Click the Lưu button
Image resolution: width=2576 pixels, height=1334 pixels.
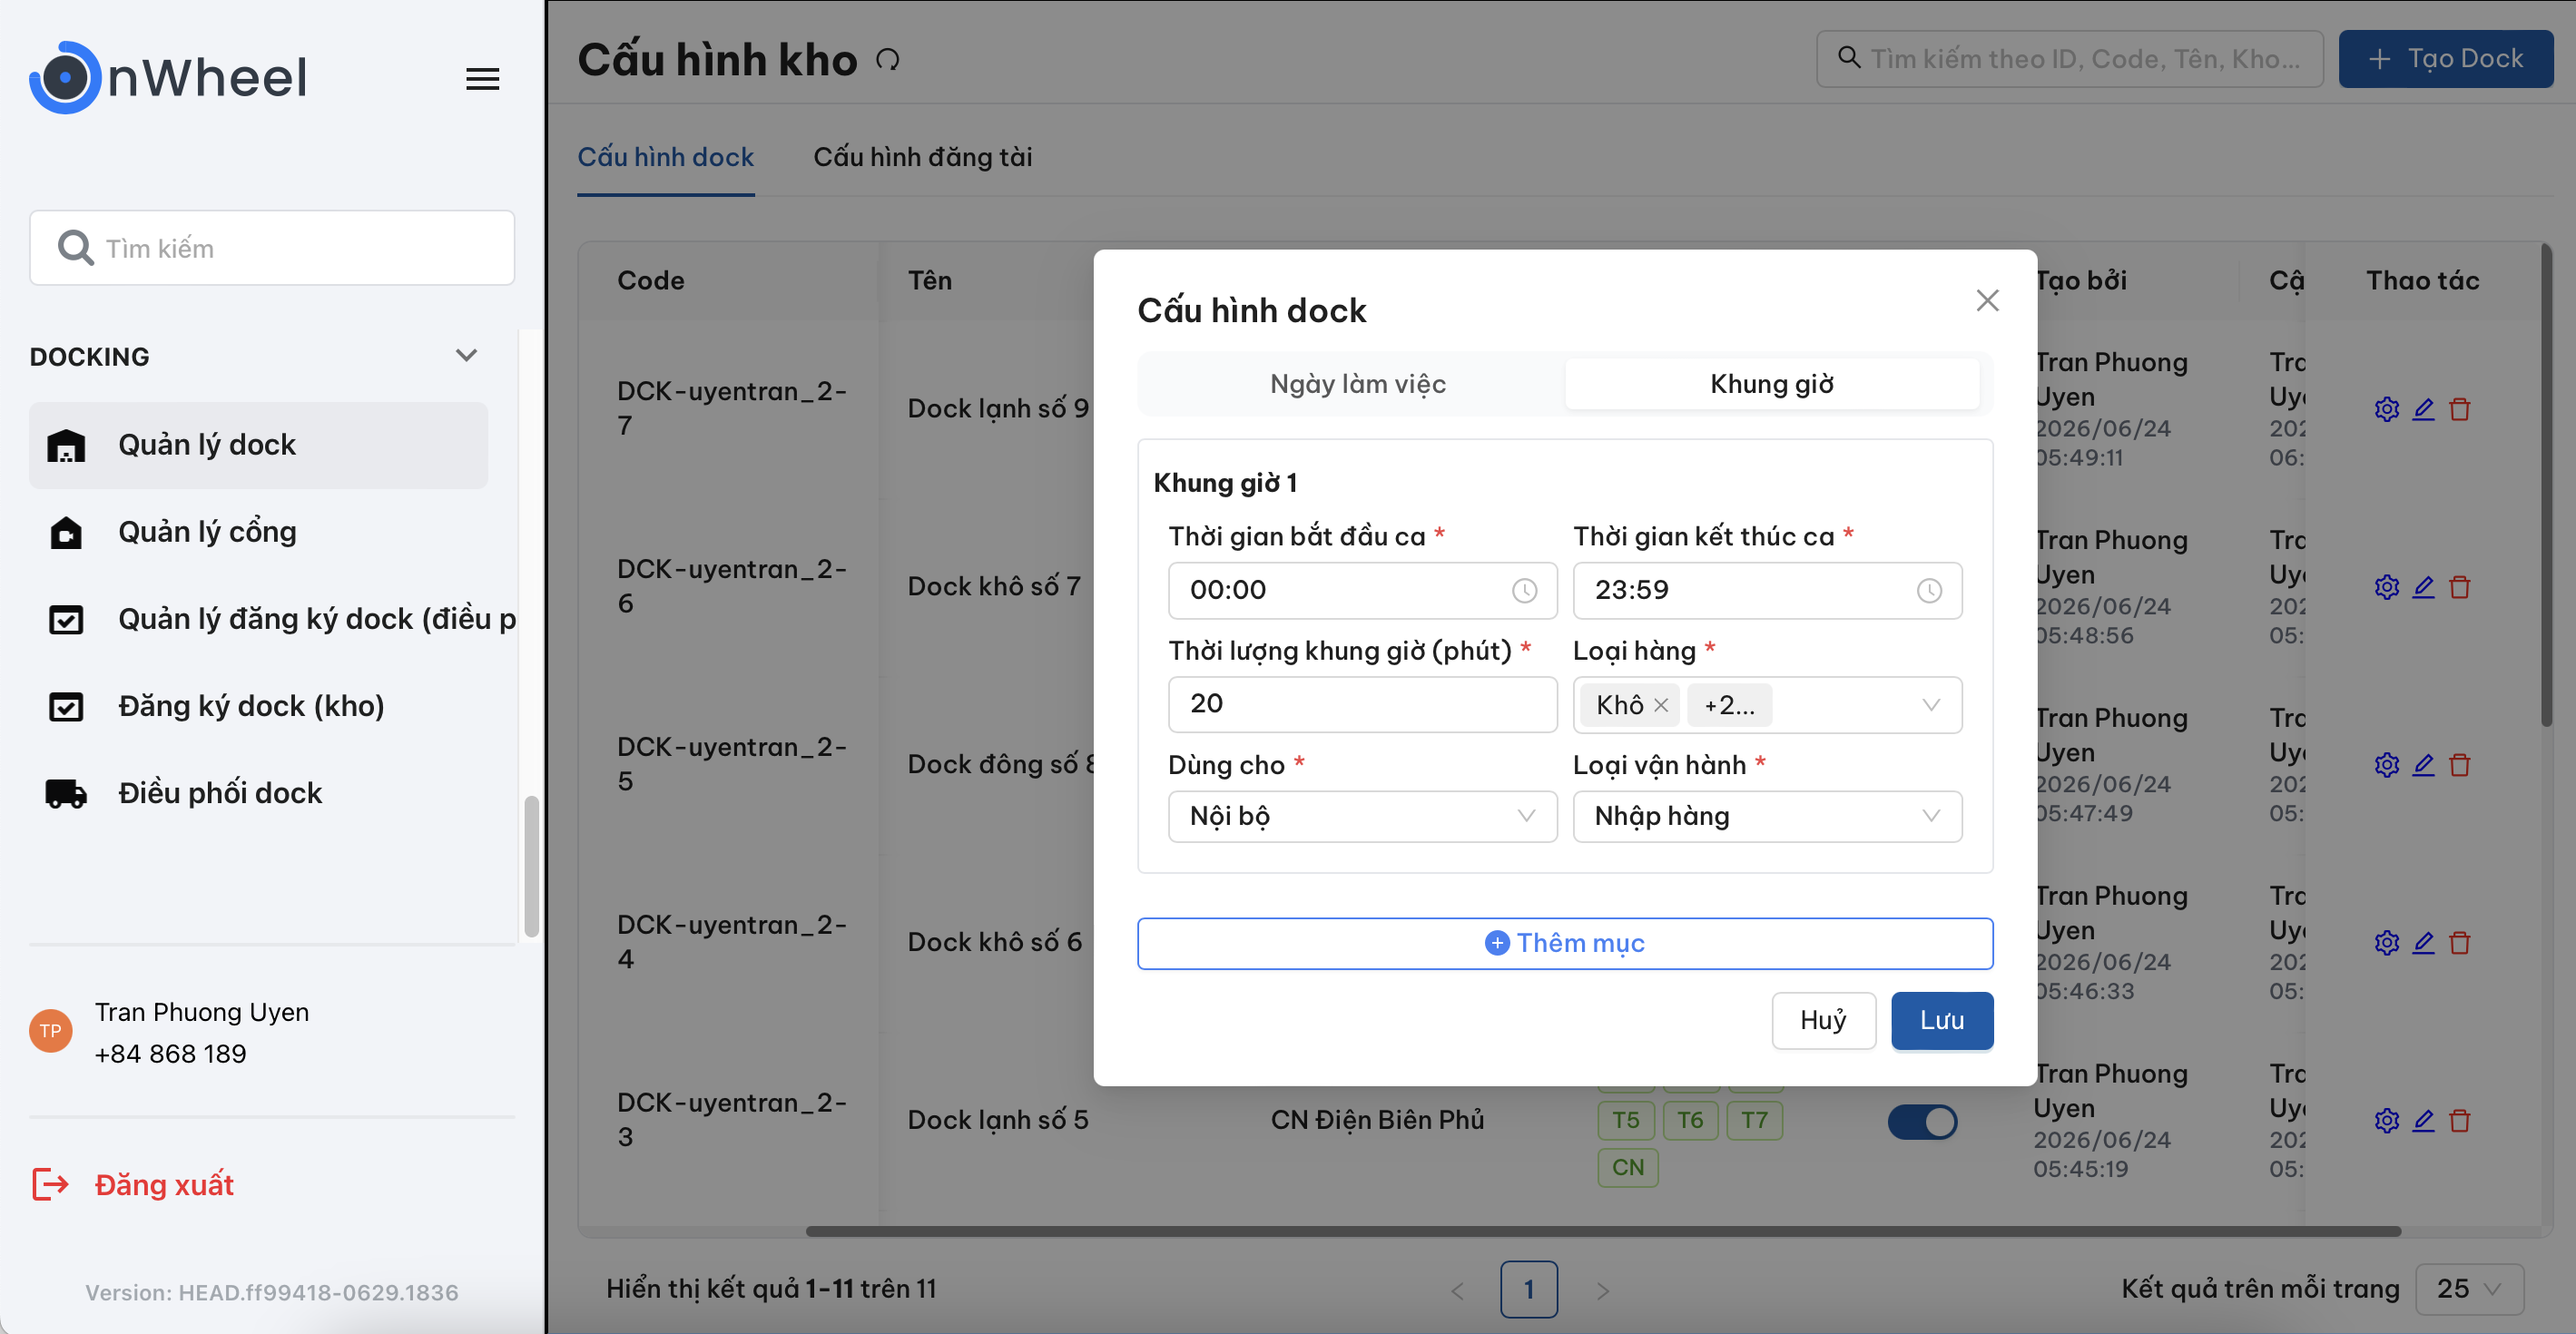1941,1020
